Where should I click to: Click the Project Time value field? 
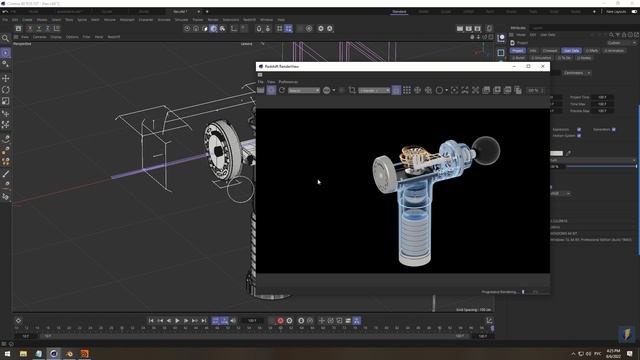[x=602, y=97]
